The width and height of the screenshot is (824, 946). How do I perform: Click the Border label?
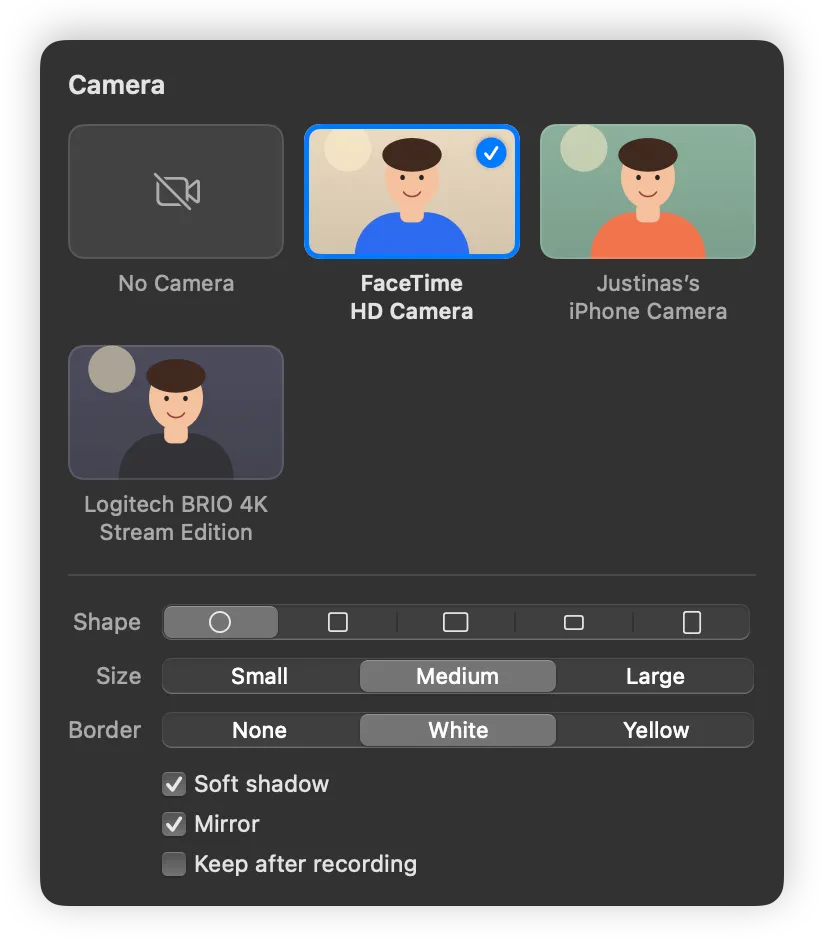[105, 730]
